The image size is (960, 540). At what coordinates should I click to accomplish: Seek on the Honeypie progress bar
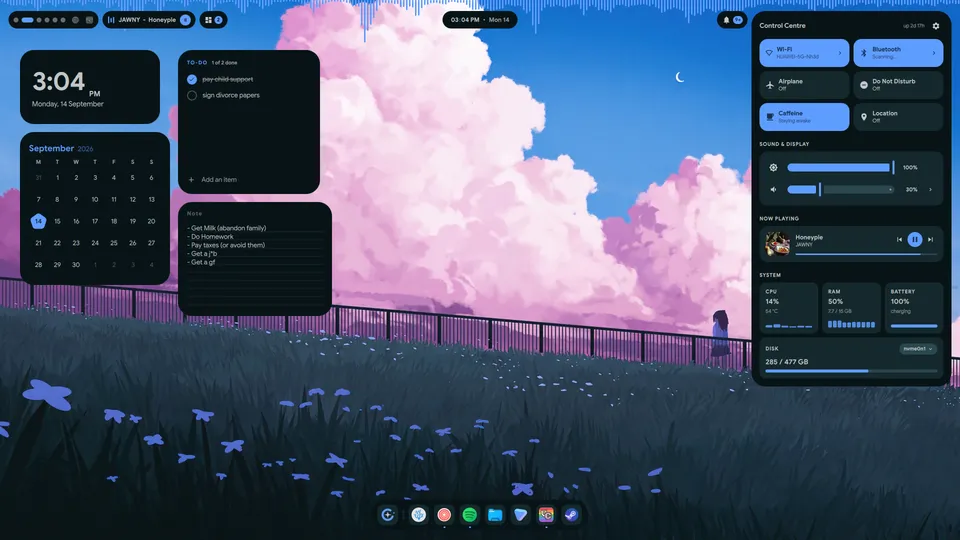[x=866, y=254]
